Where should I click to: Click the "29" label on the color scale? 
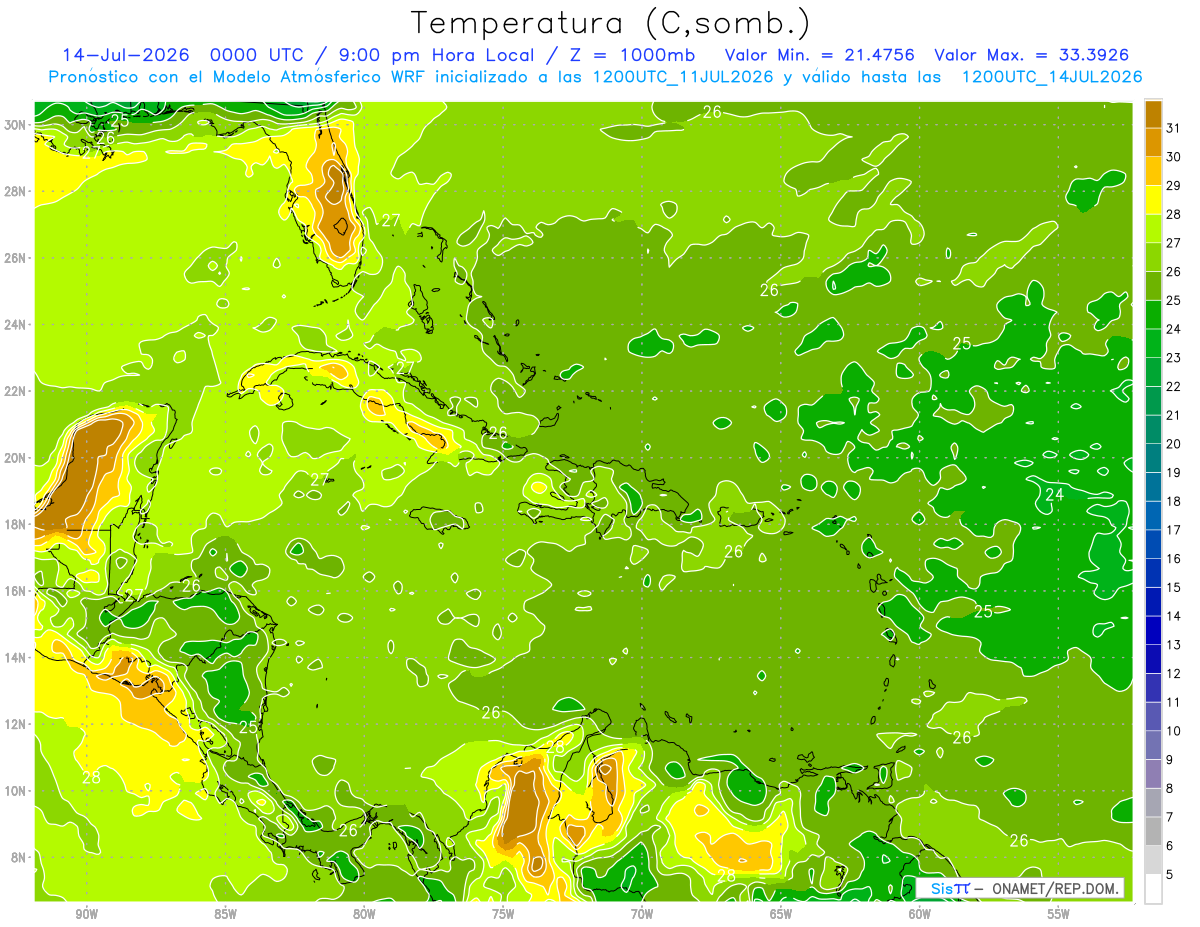point(1174,186)
